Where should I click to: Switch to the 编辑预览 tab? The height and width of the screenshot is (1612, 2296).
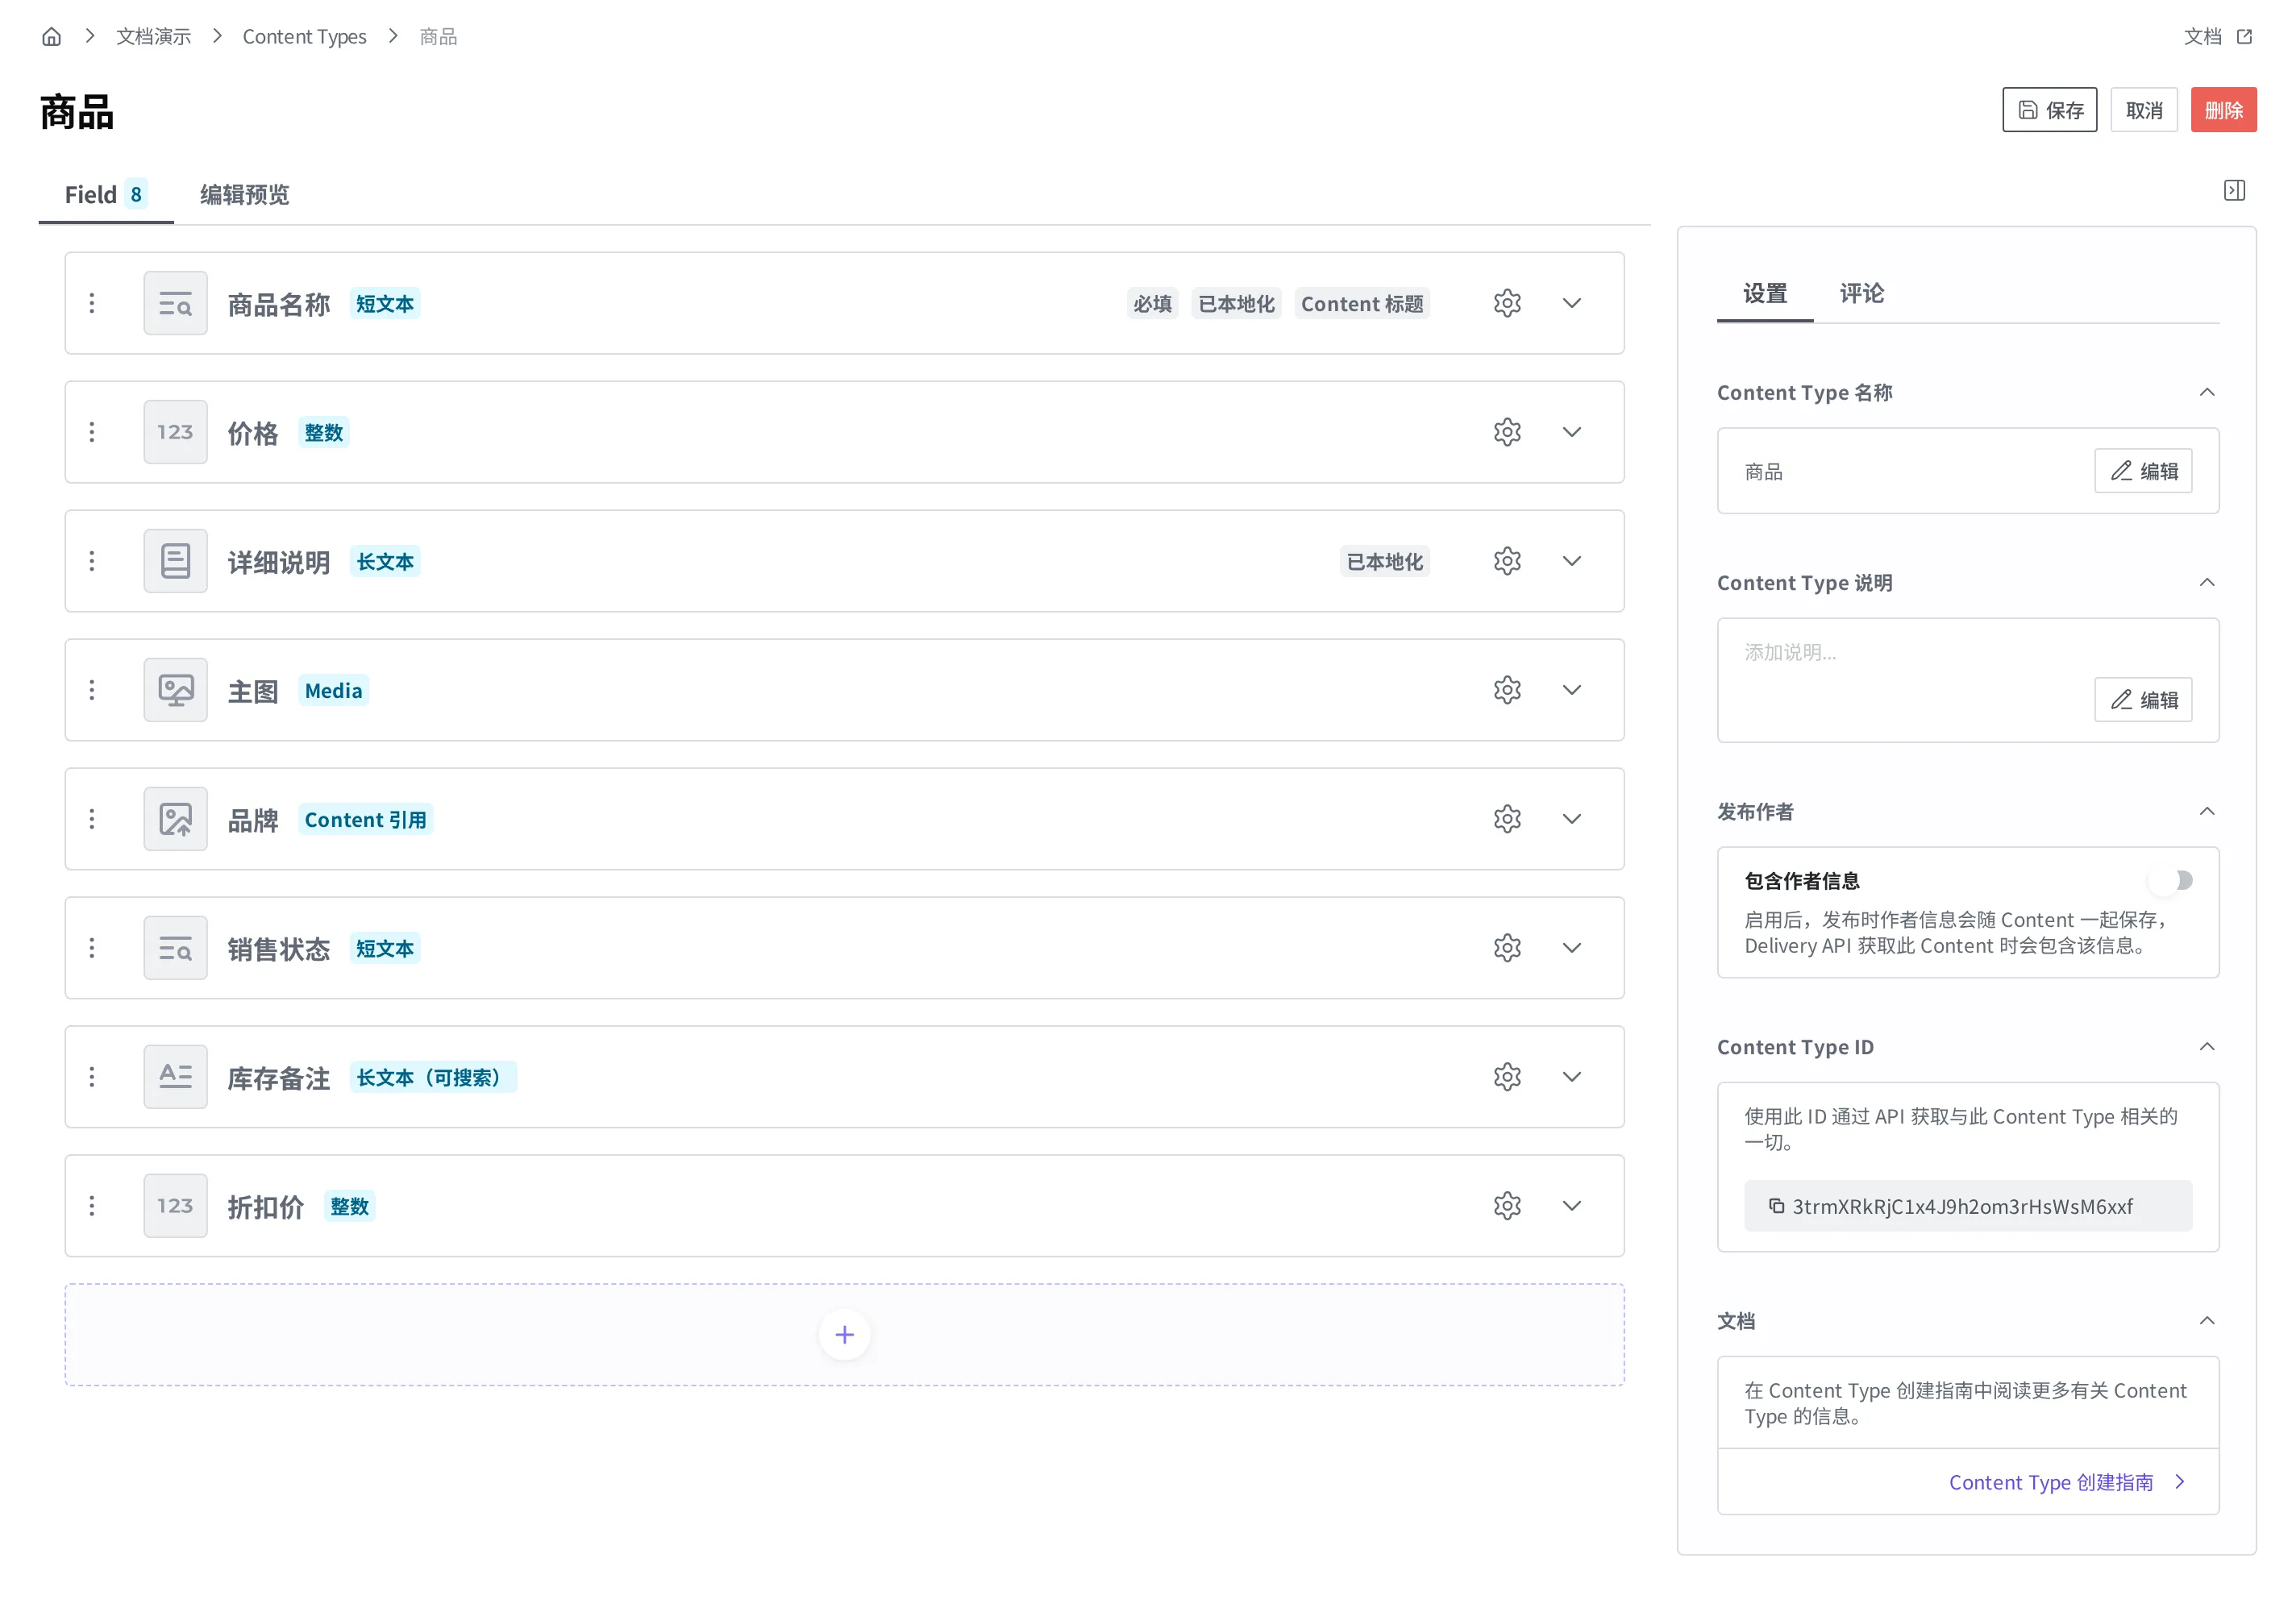coord(244,194)
